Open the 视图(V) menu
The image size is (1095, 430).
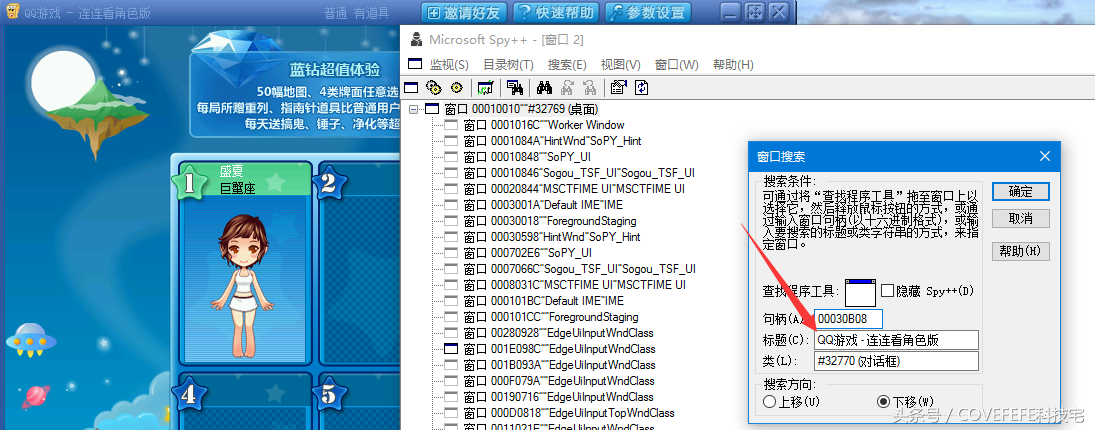click(x=621, y=65)
